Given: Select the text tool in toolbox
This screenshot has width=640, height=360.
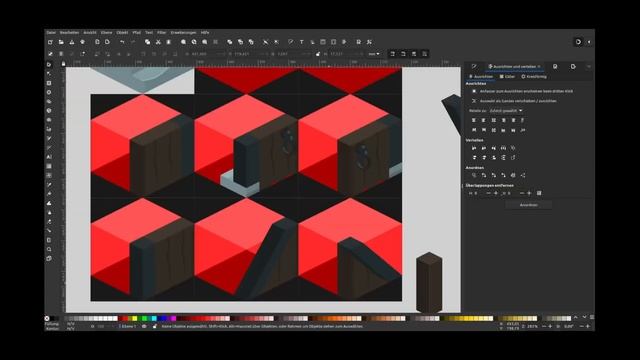Looking at the screenshot, I should coord(49,157).
